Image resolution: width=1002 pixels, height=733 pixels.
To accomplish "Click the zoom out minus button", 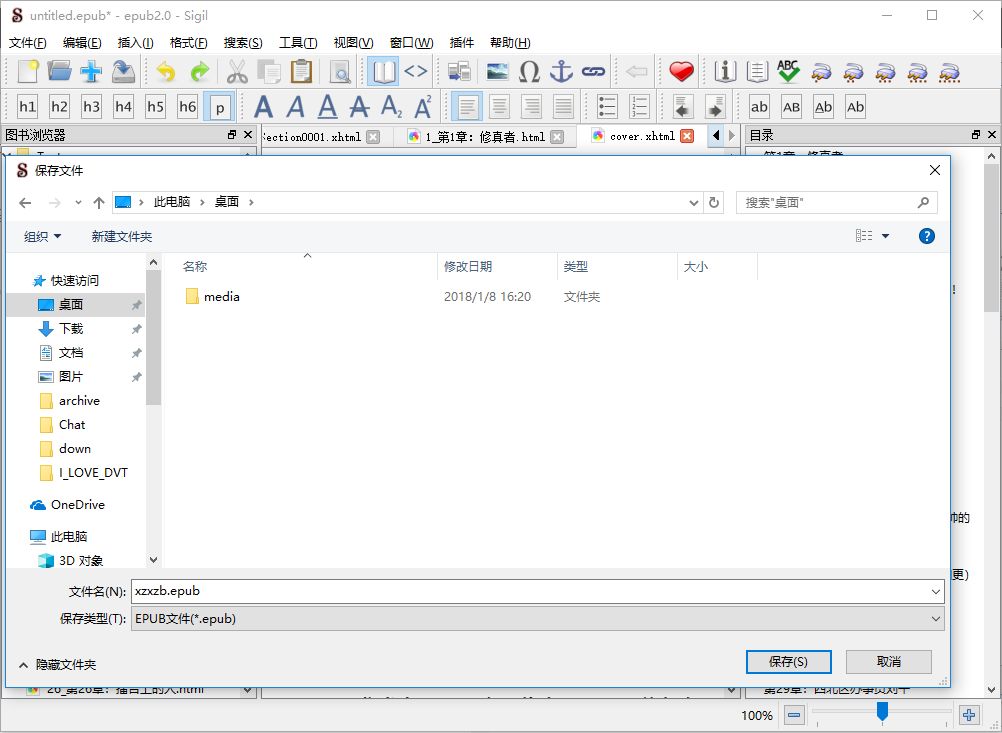I will coord(794,715).
